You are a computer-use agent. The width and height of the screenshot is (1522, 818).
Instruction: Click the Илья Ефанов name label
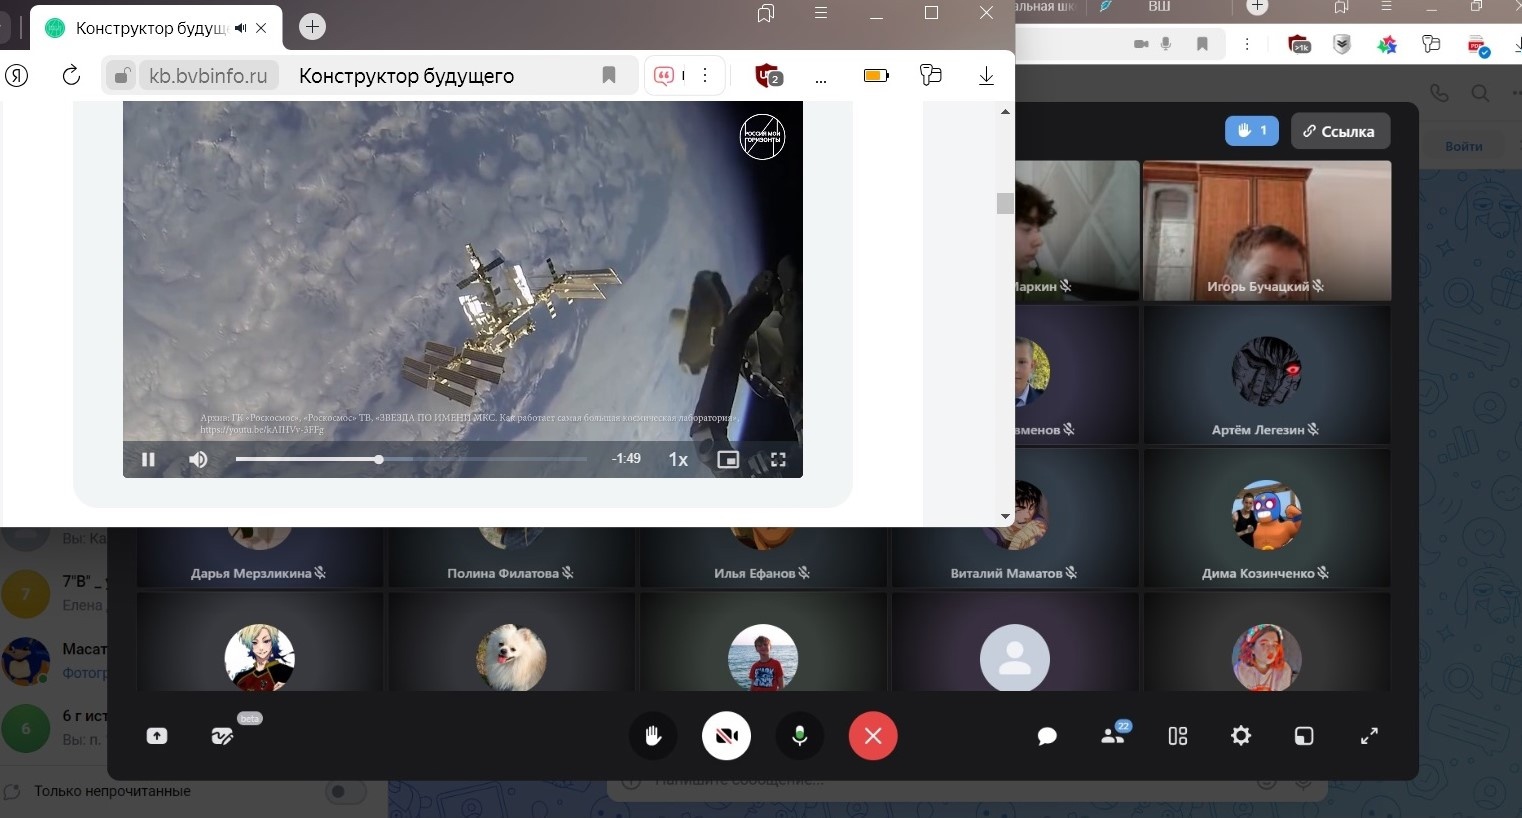(755, 573)
